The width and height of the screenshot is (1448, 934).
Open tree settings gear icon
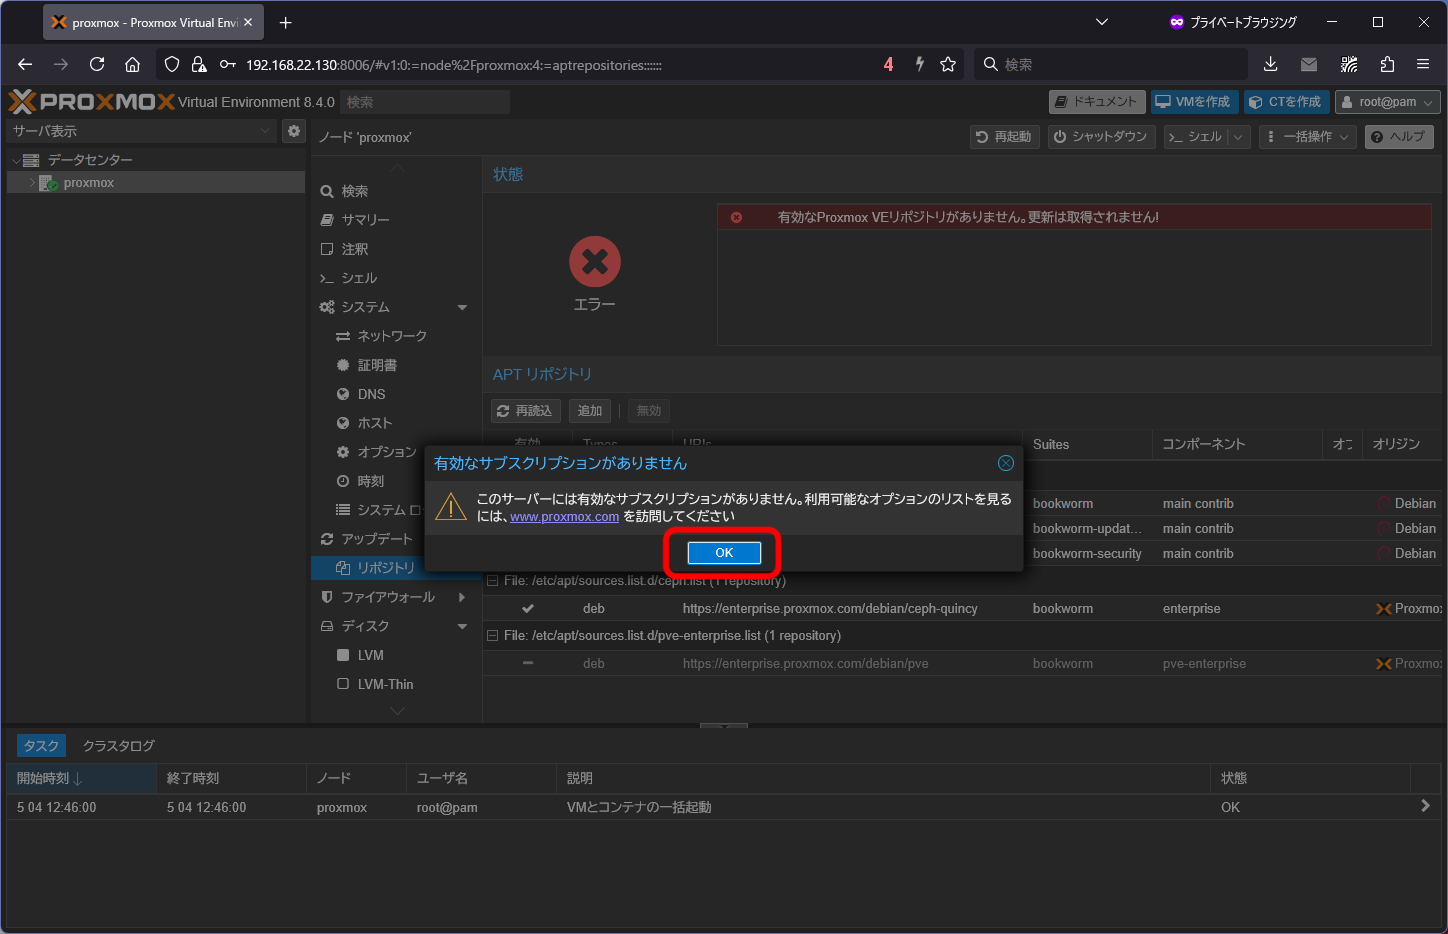[294, 131]
